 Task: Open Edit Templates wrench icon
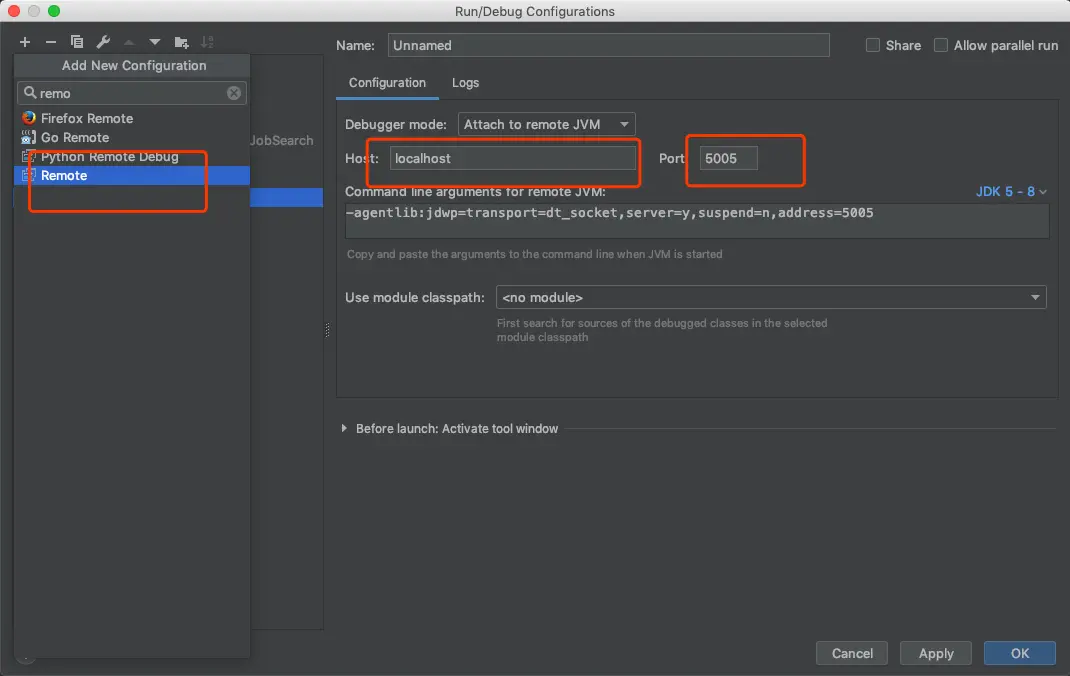(103, 42)
